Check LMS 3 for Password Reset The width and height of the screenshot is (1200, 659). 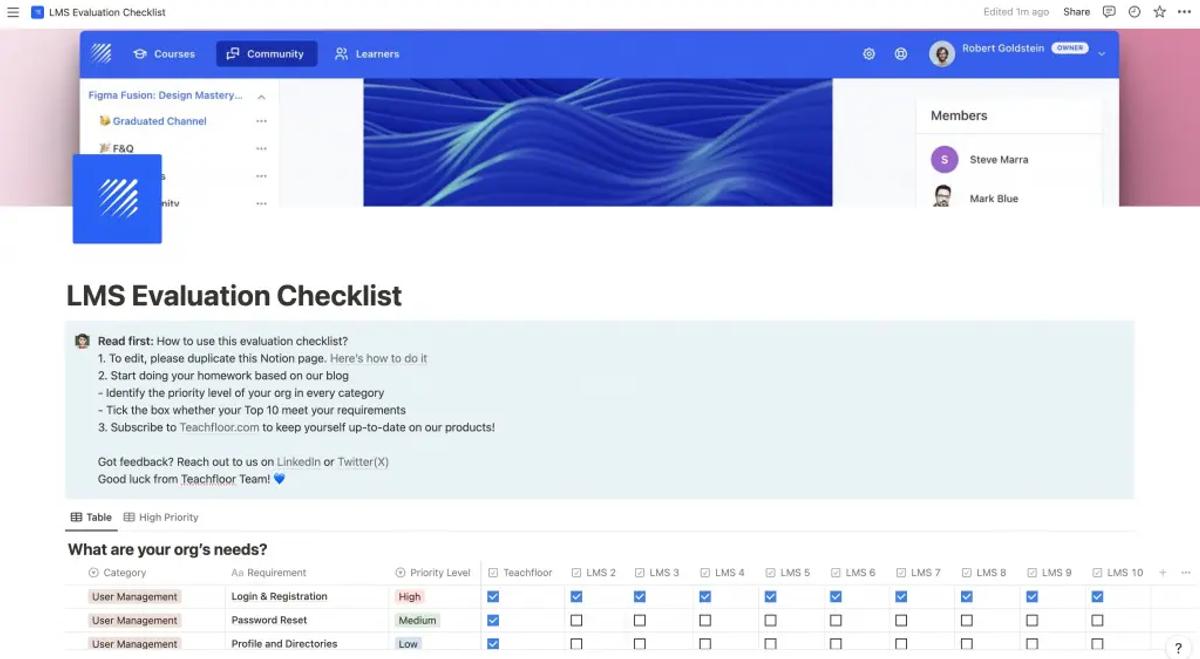point(639,620)
